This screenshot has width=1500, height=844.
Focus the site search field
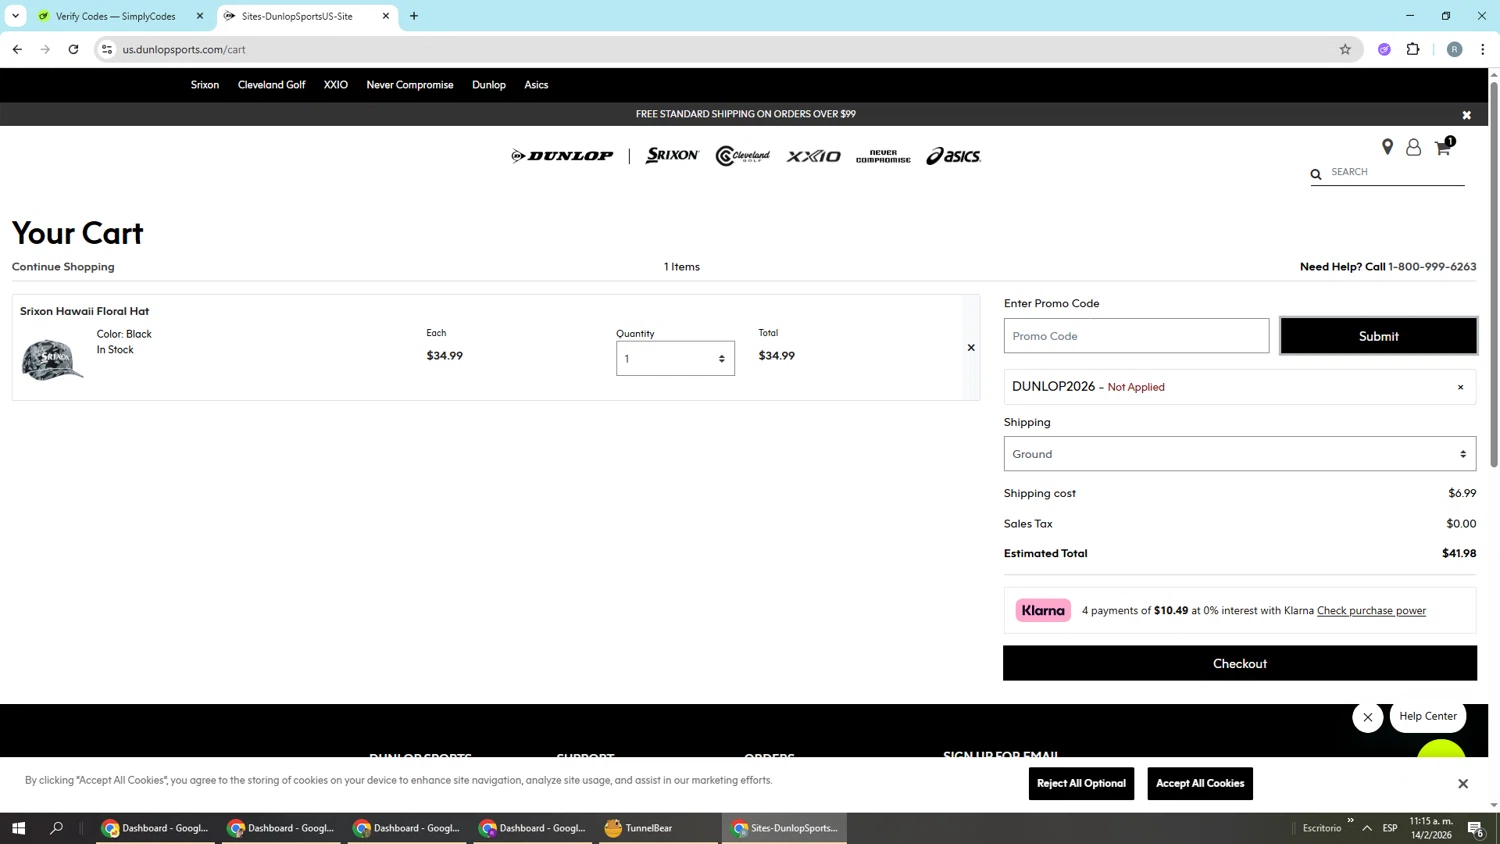(x=1397, y=172)
